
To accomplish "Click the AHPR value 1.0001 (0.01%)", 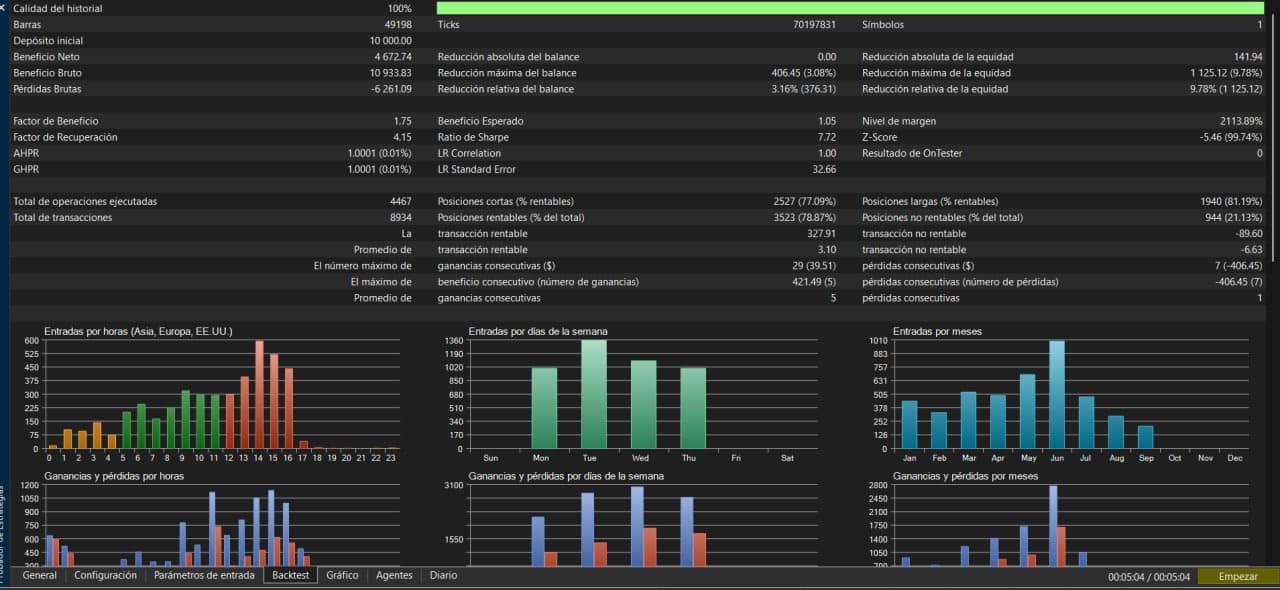I will 380,153.
